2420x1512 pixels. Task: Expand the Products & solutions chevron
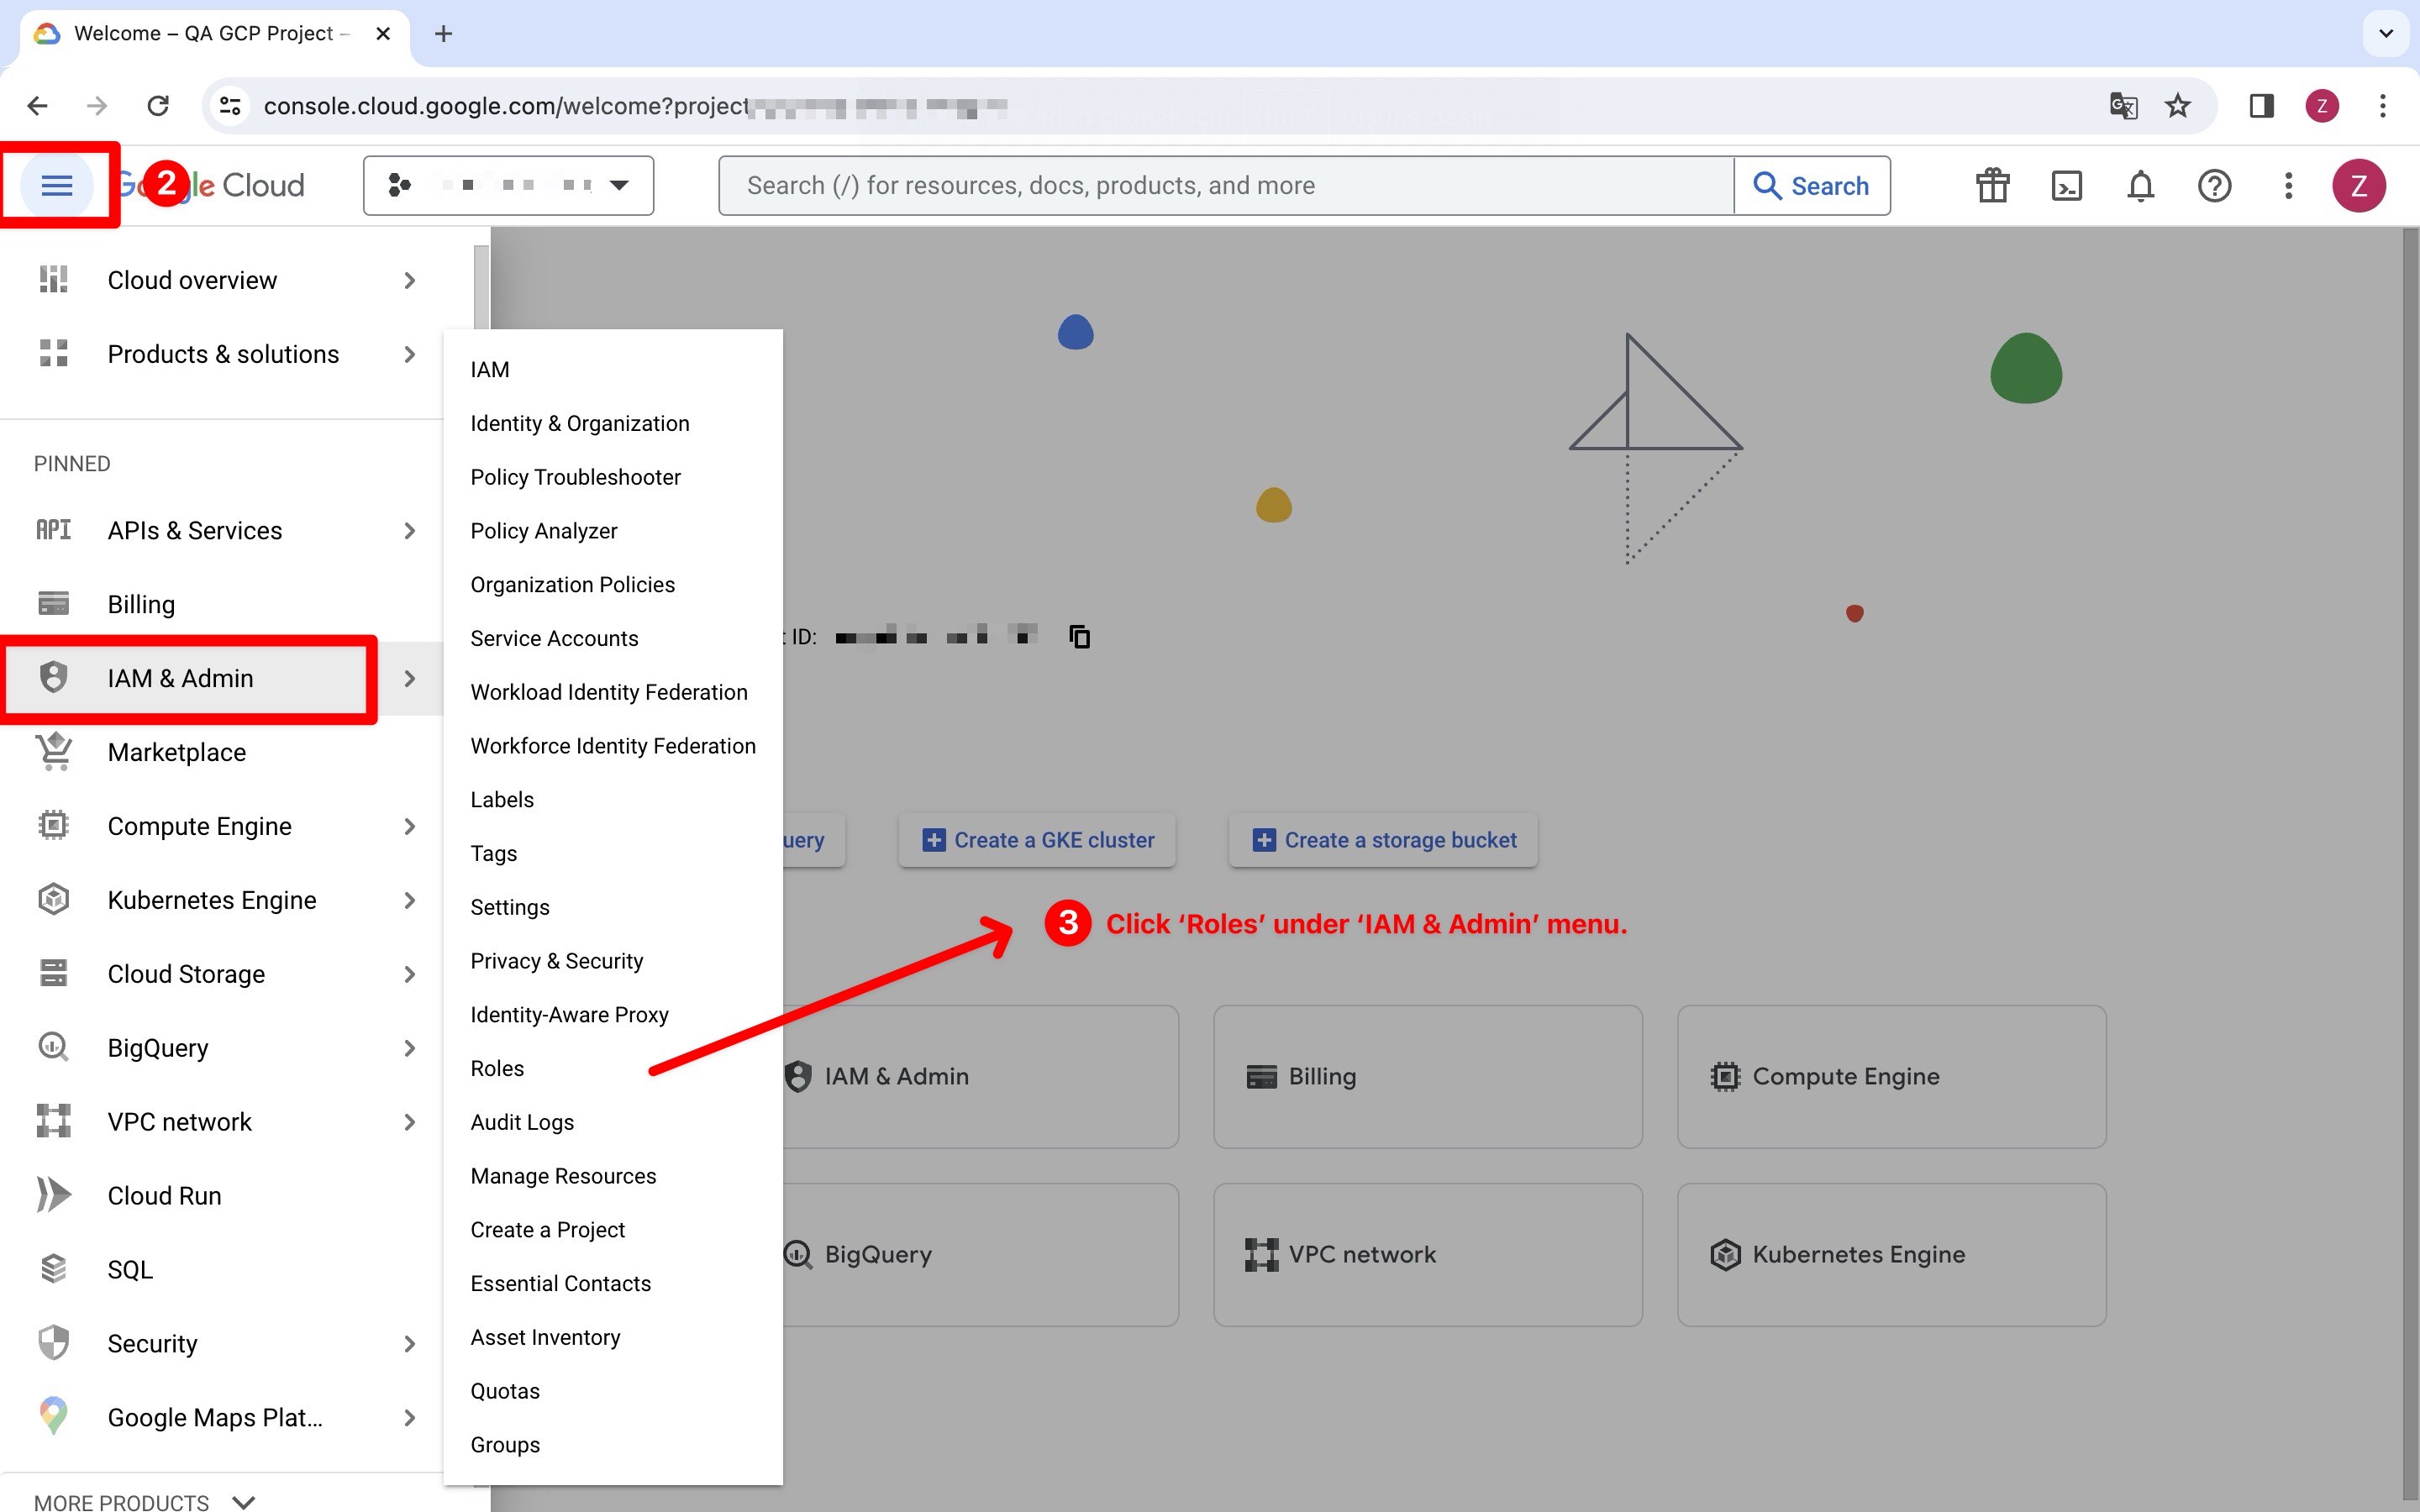409,354
